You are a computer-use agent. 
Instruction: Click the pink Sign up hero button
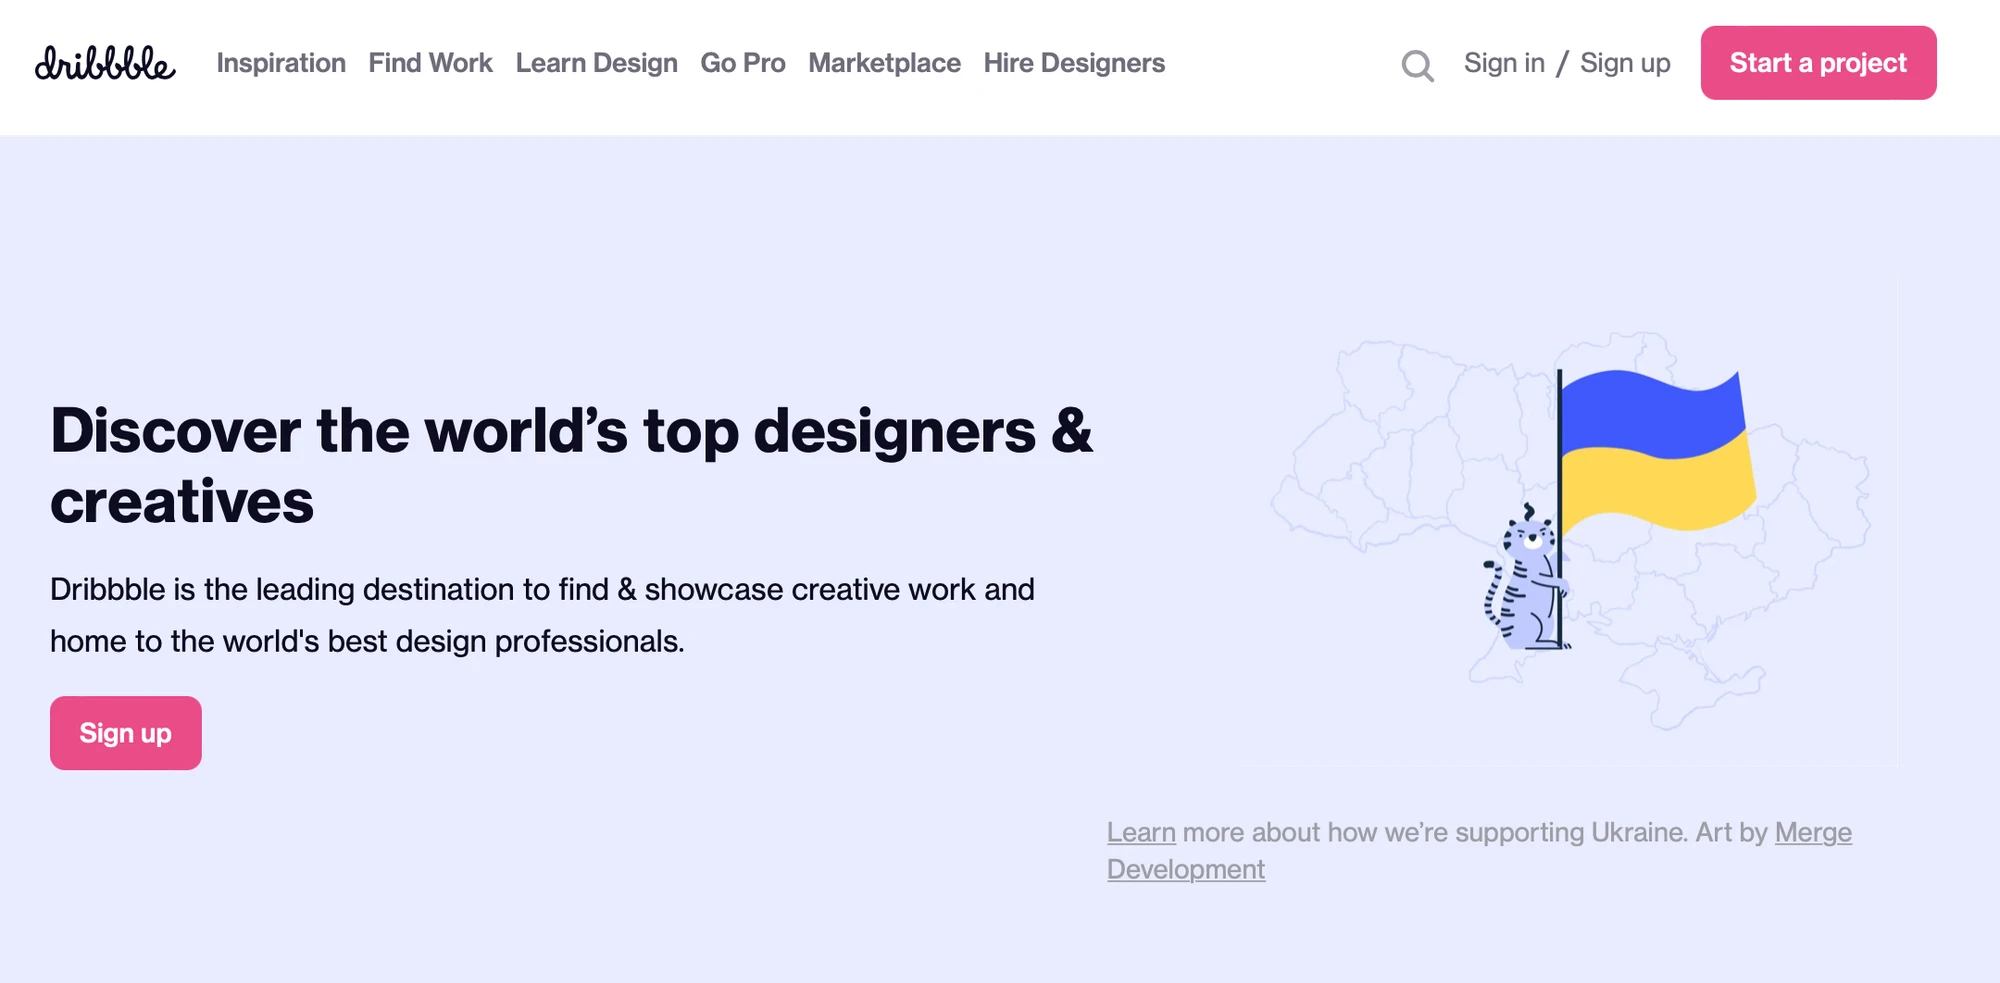[126, 733]
